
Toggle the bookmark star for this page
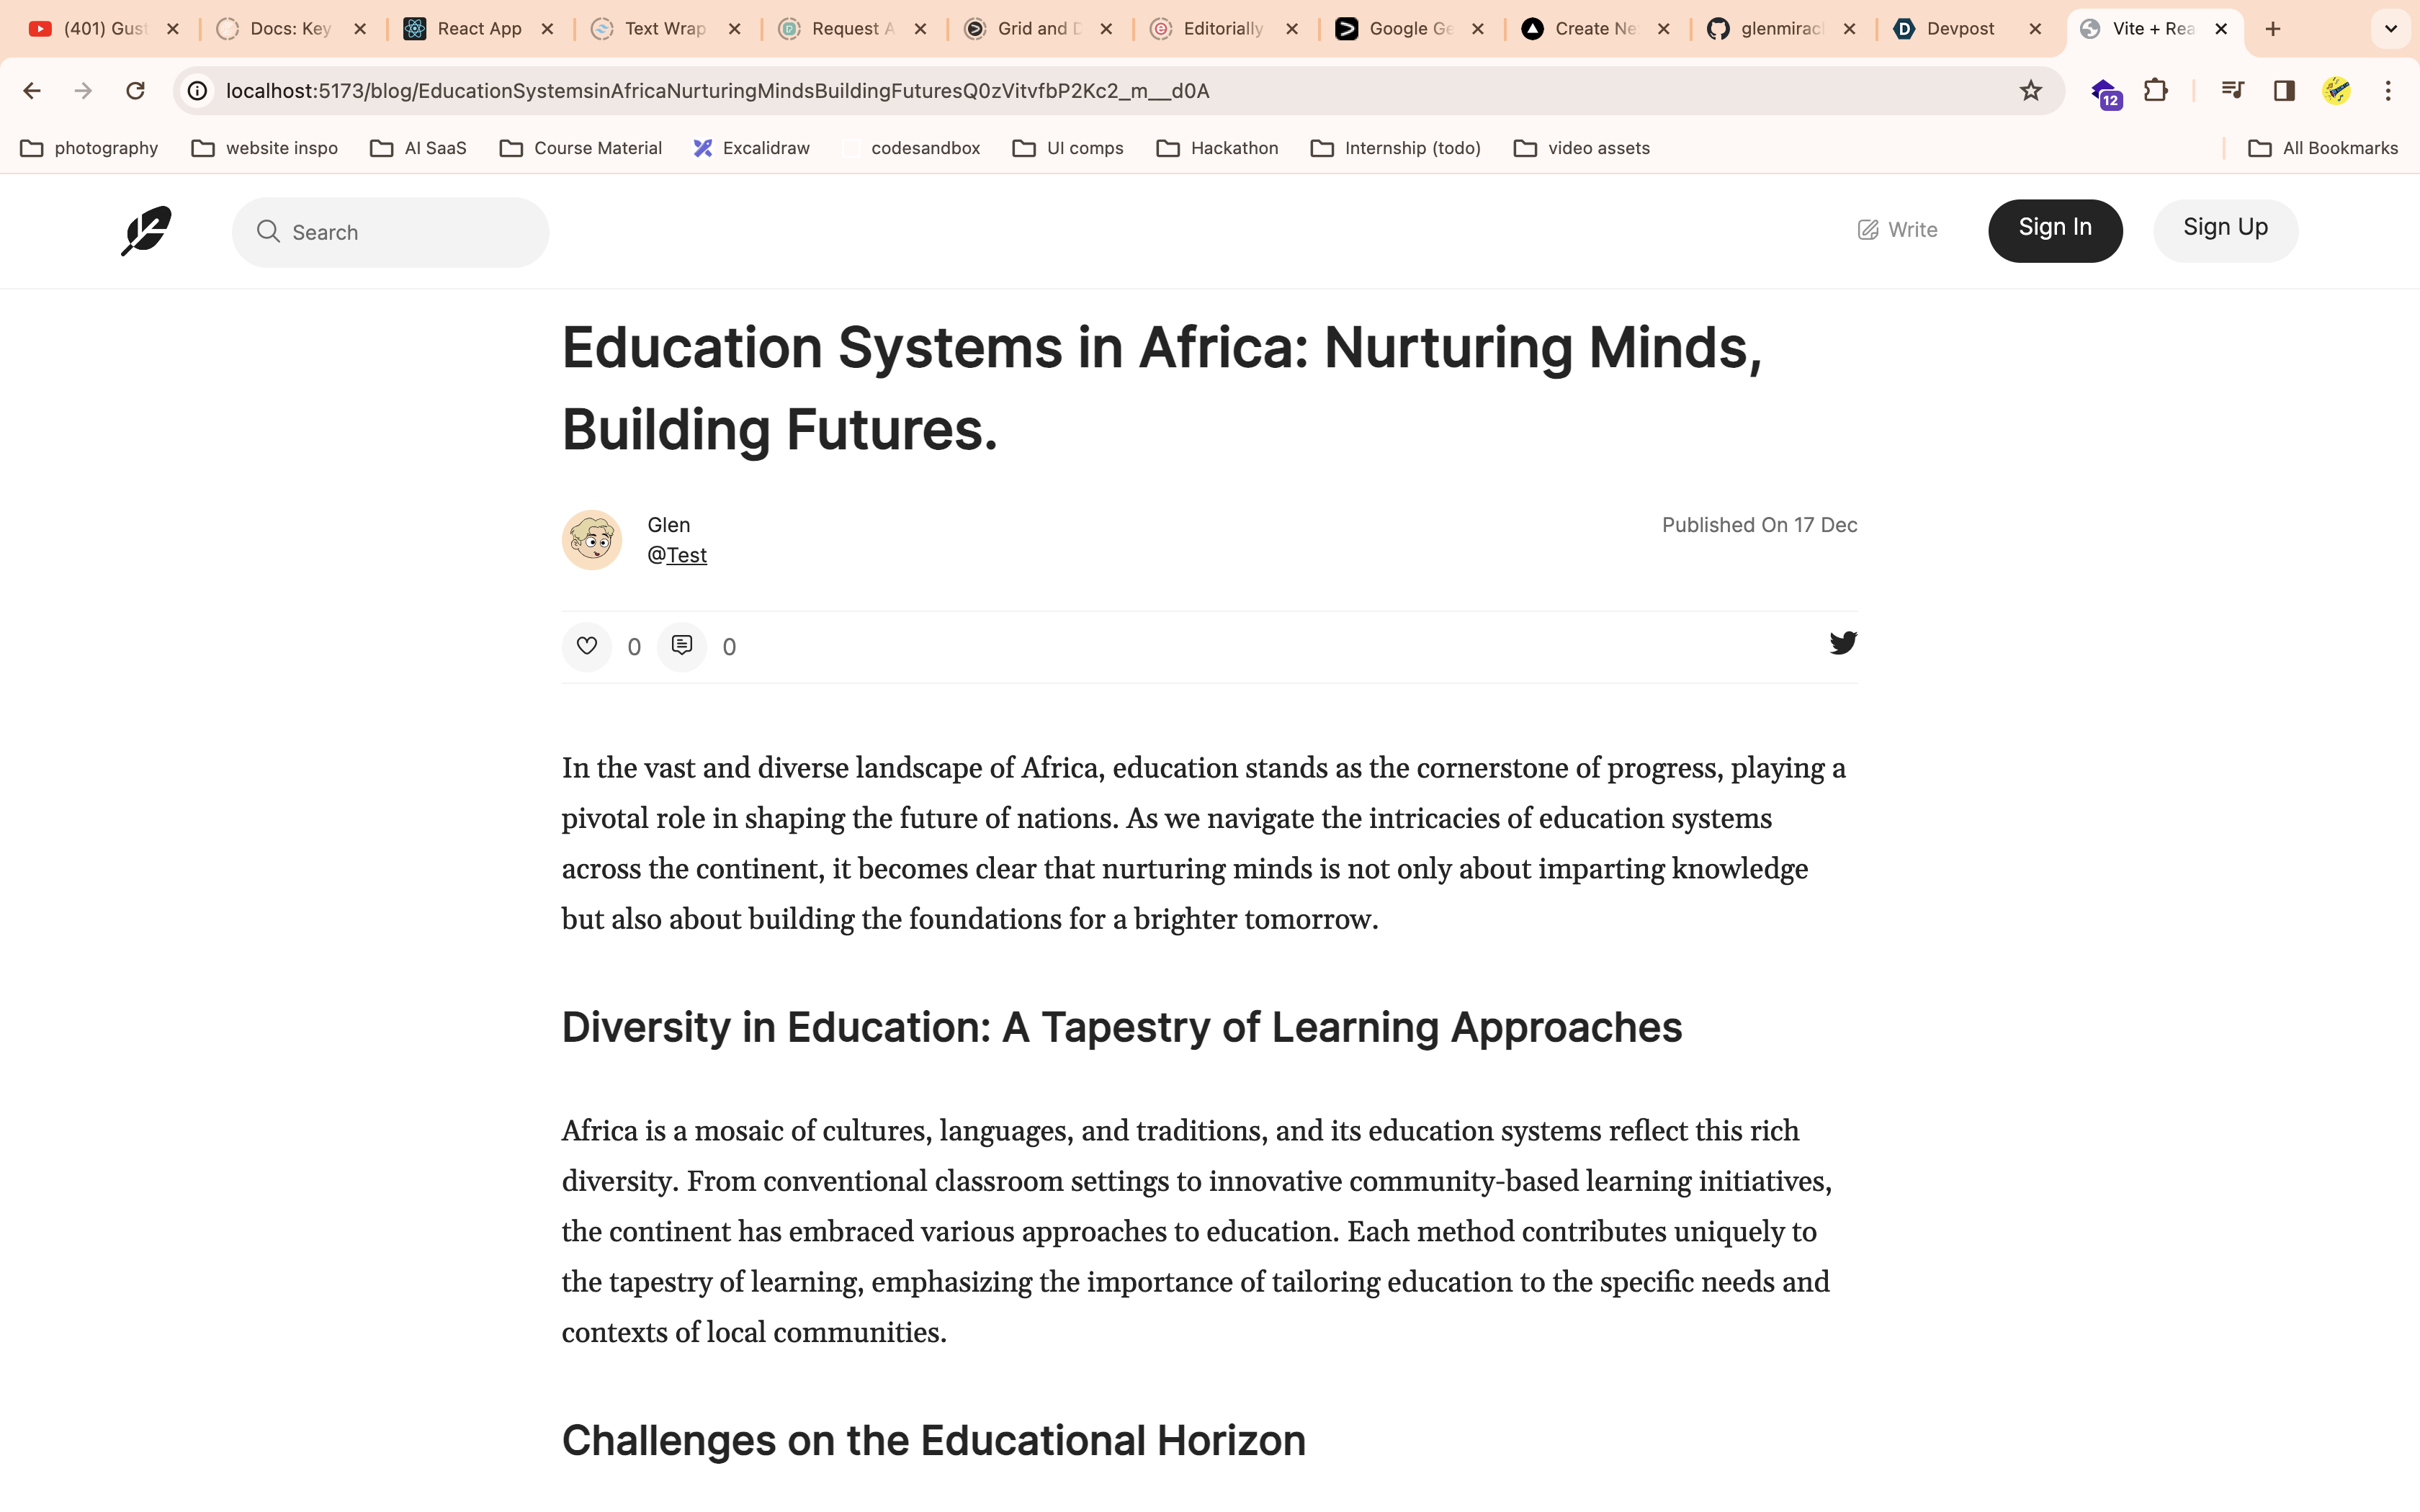2031,90
